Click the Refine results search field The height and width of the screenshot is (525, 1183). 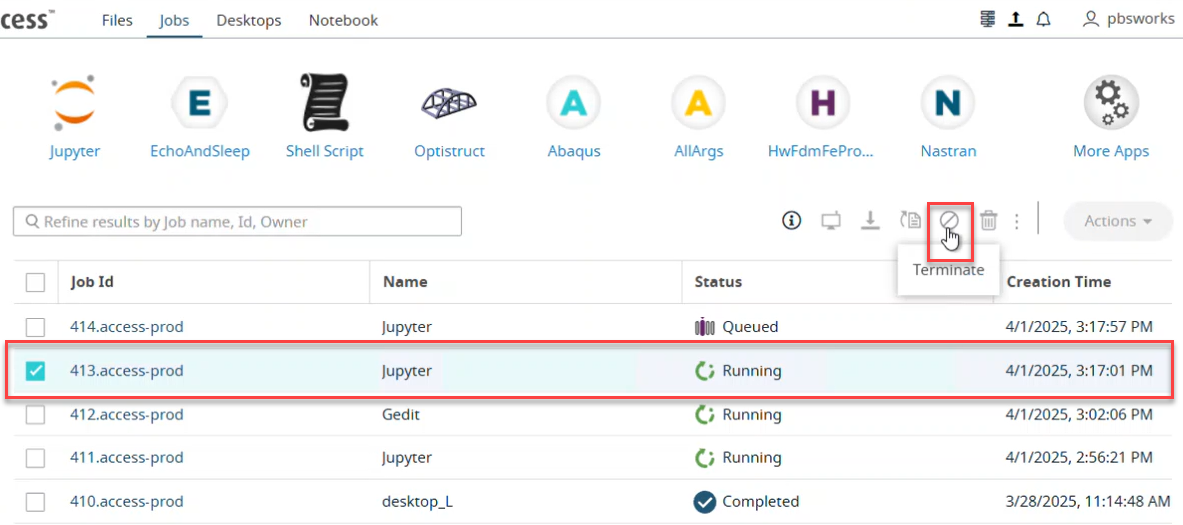click(x=237, y=222)
